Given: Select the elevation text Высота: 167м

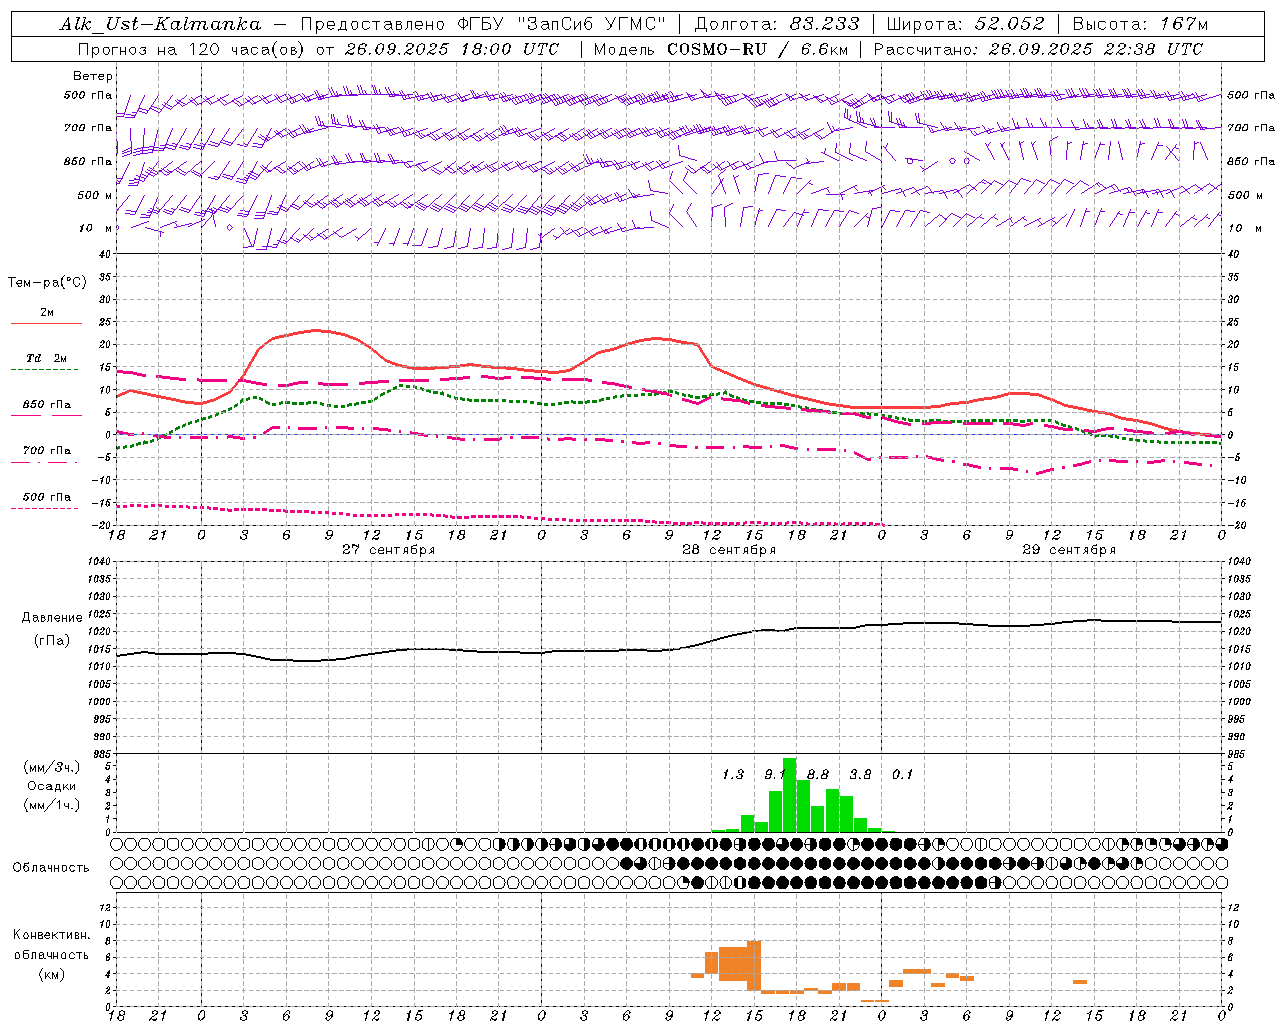Looking at the screenshot, I should pos(1140,24).
